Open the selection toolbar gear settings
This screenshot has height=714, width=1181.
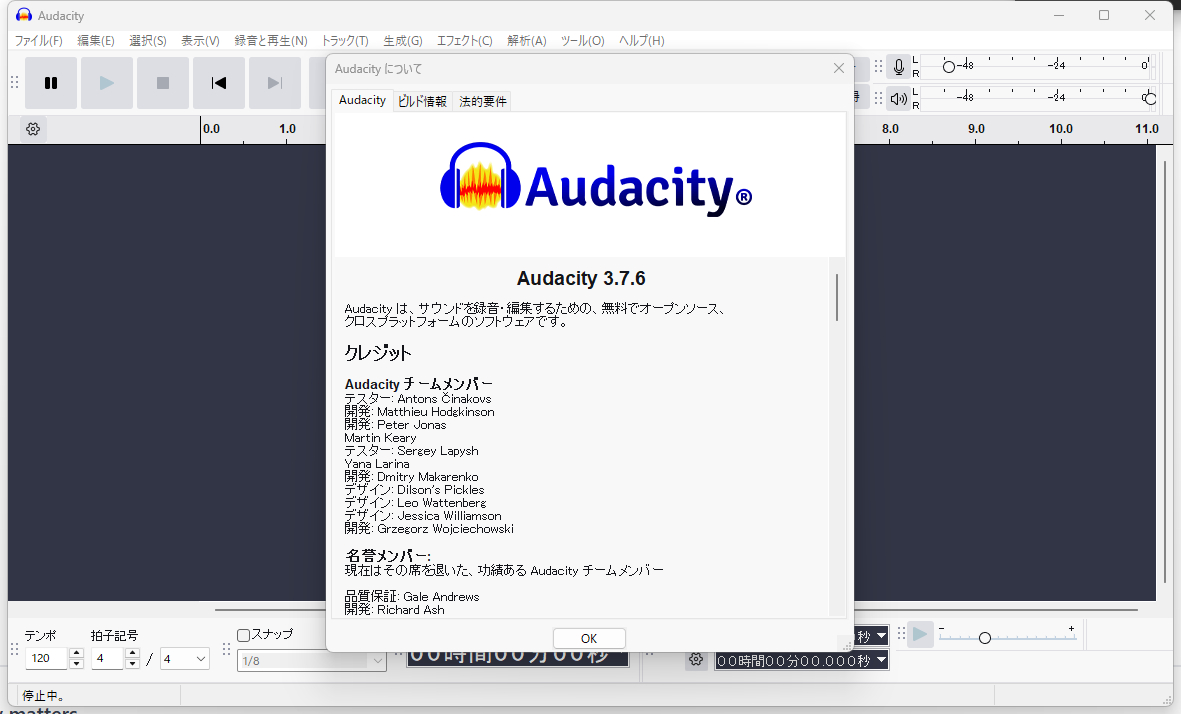(x=696, y=660)
